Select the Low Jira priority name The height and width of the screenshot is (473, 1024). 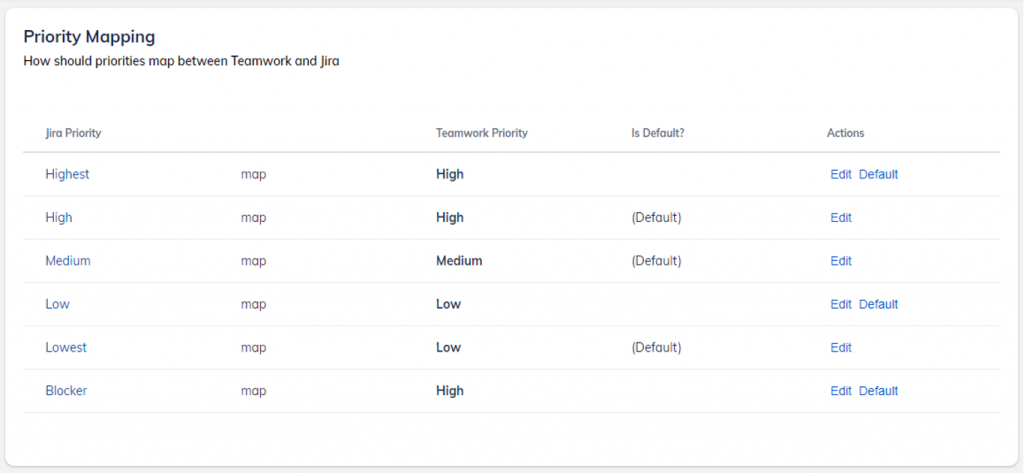[x=58, y=304]
